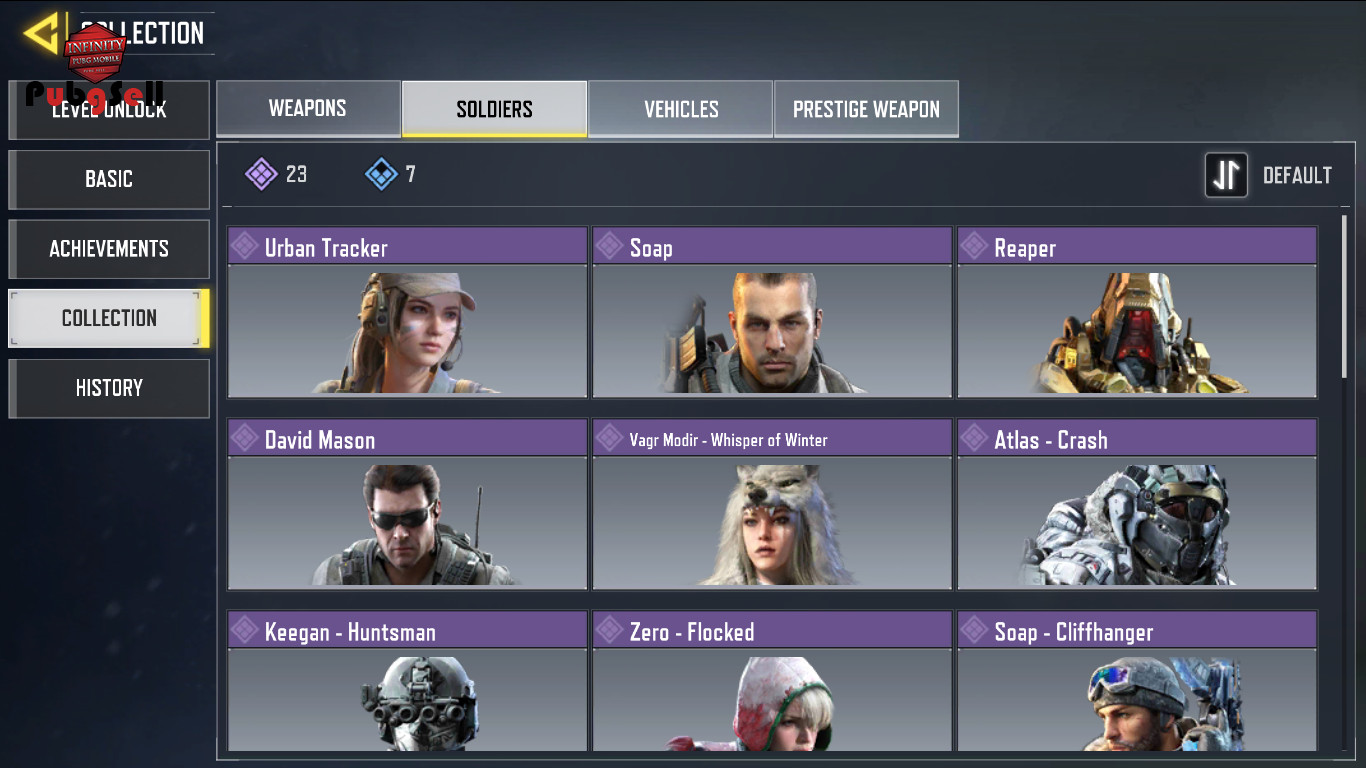Viewport: 1366px width, 768px height.
Task: Select the Atlas - Crash soldier card
Action: coord(1137,505)
